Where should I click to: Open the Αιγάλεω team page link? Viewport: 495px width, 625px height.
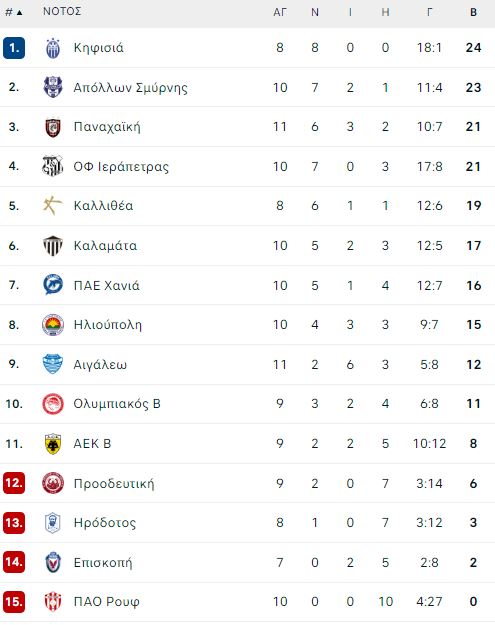[x=100, y=364]
